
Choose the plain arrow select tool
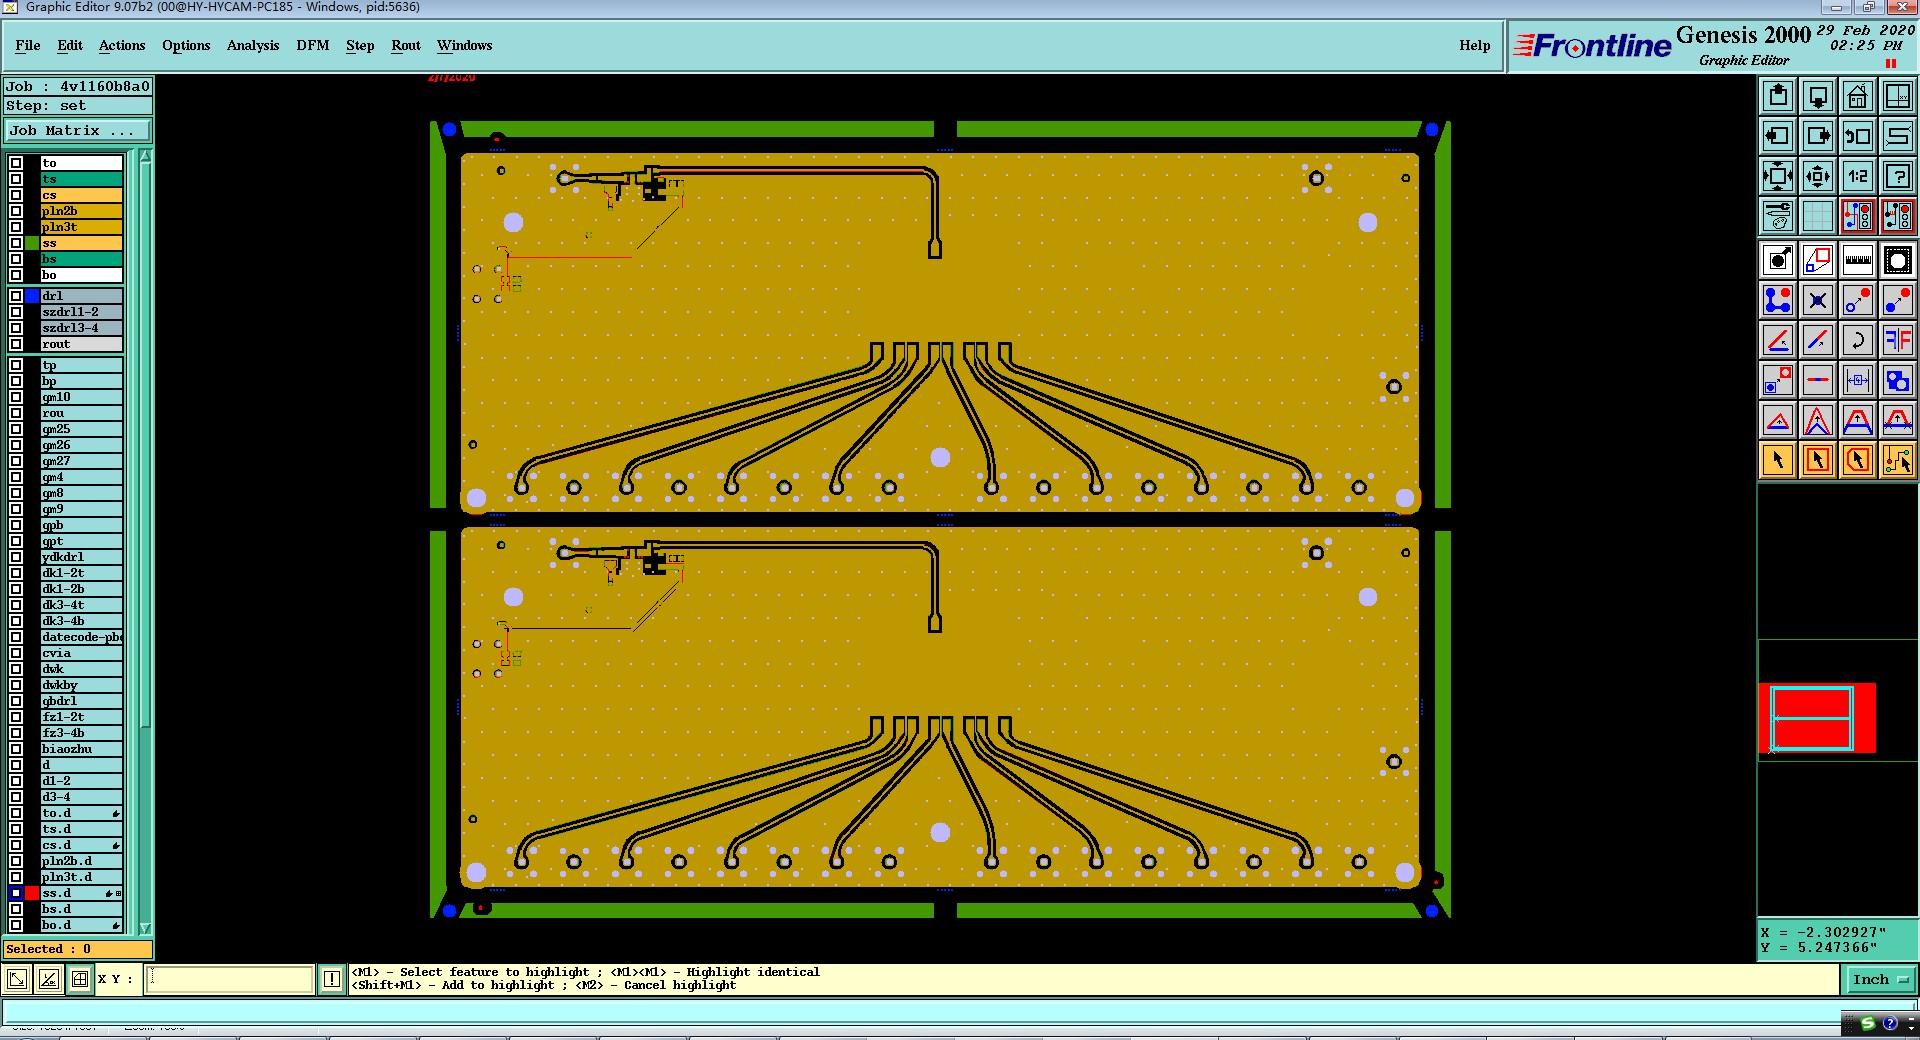coord(1778,460)
